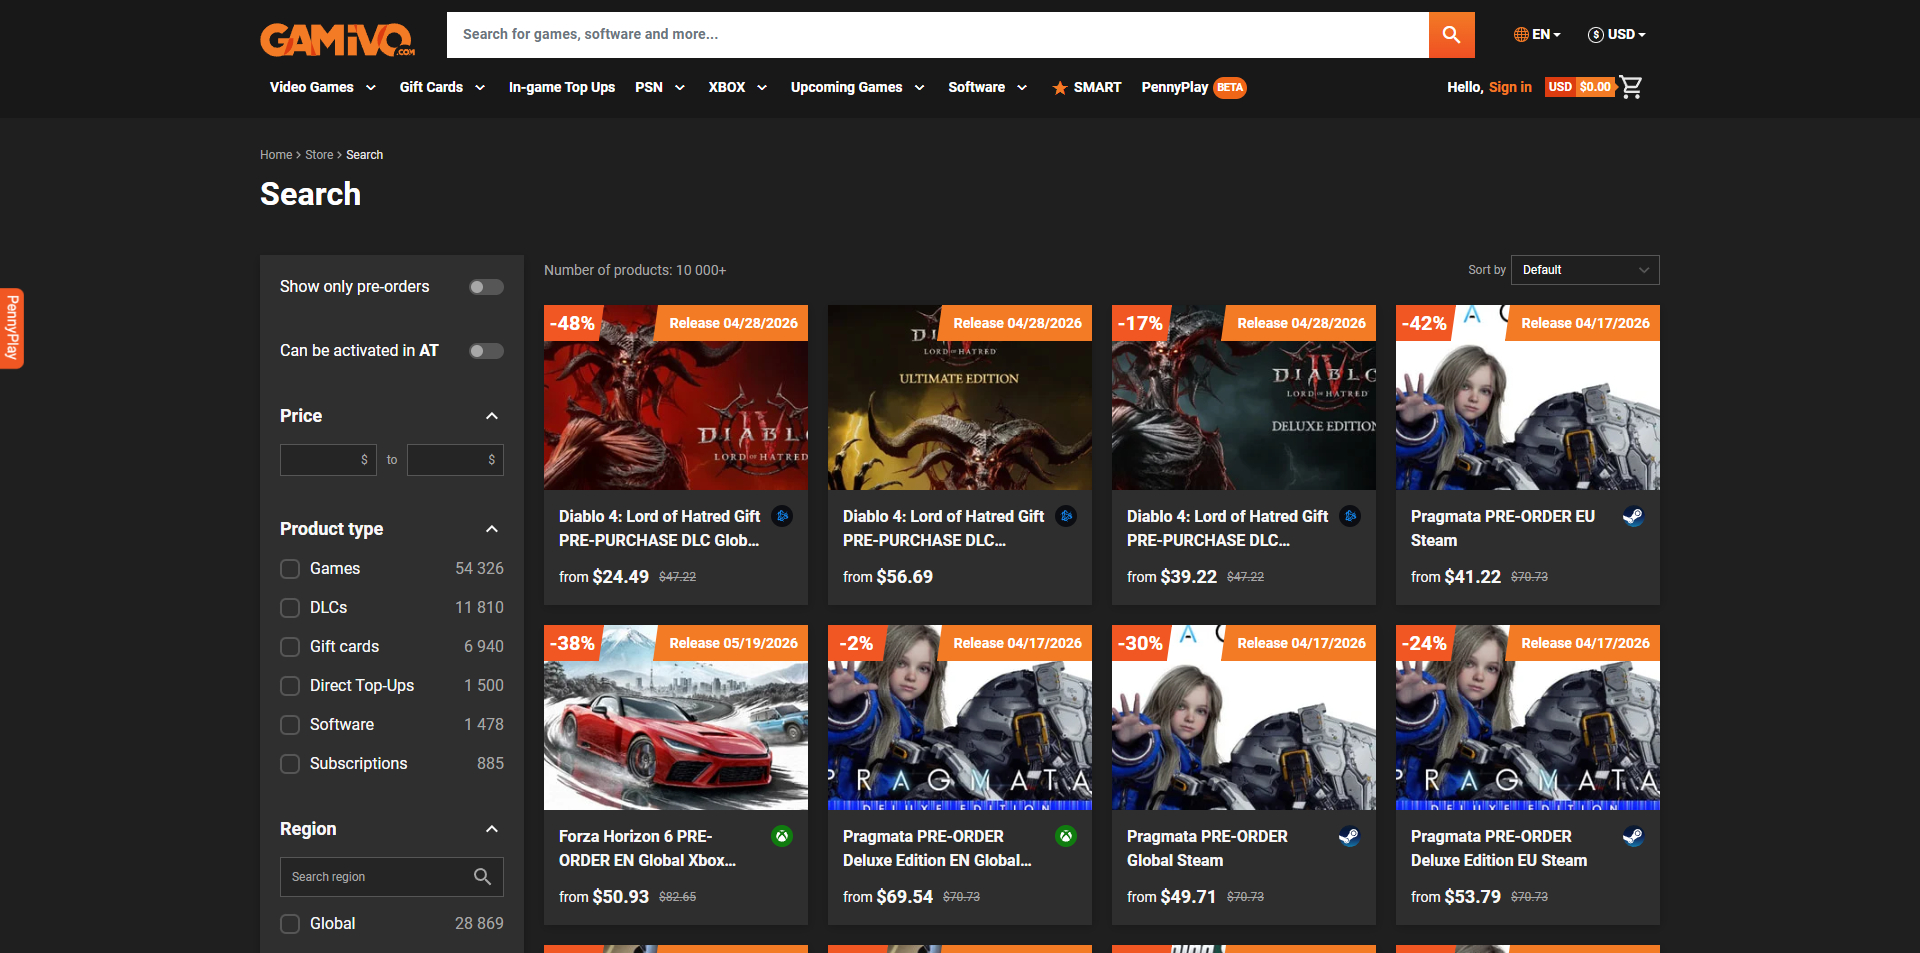1920x953 pixels.
Task: Open Pragmata PRE-ORDER EU Steam title
Action: (1503, 528)
